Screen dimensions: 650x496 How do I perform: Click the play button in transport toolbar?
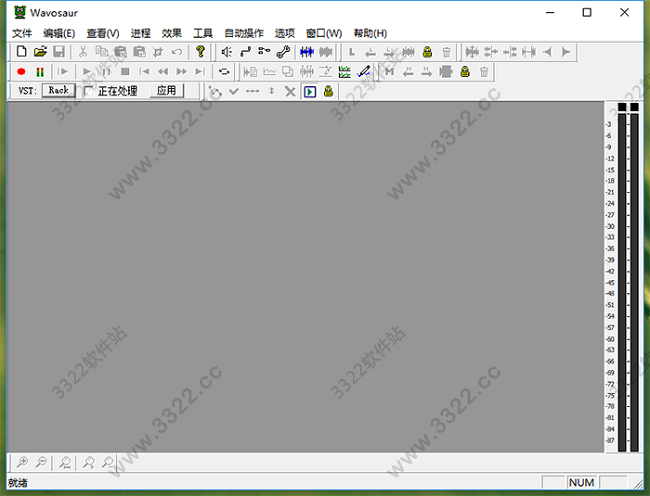(x=87, y=72)
